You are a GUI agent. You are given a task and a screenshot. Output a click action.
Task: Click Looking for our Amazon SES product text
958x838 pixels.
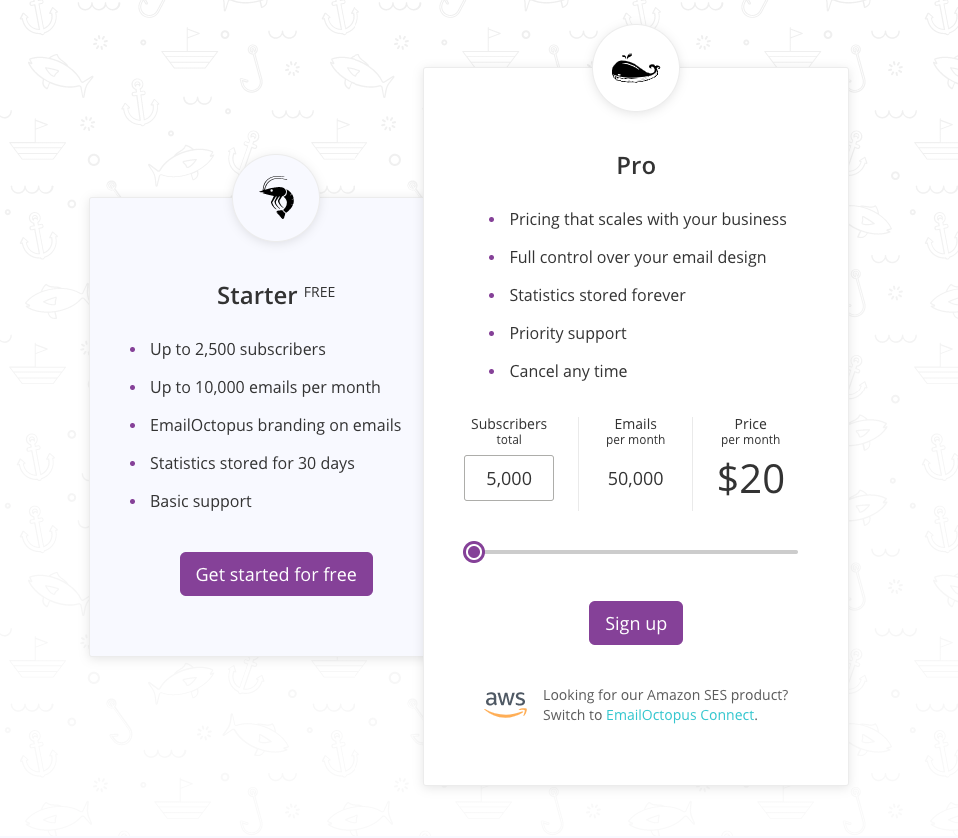[665, 695]
